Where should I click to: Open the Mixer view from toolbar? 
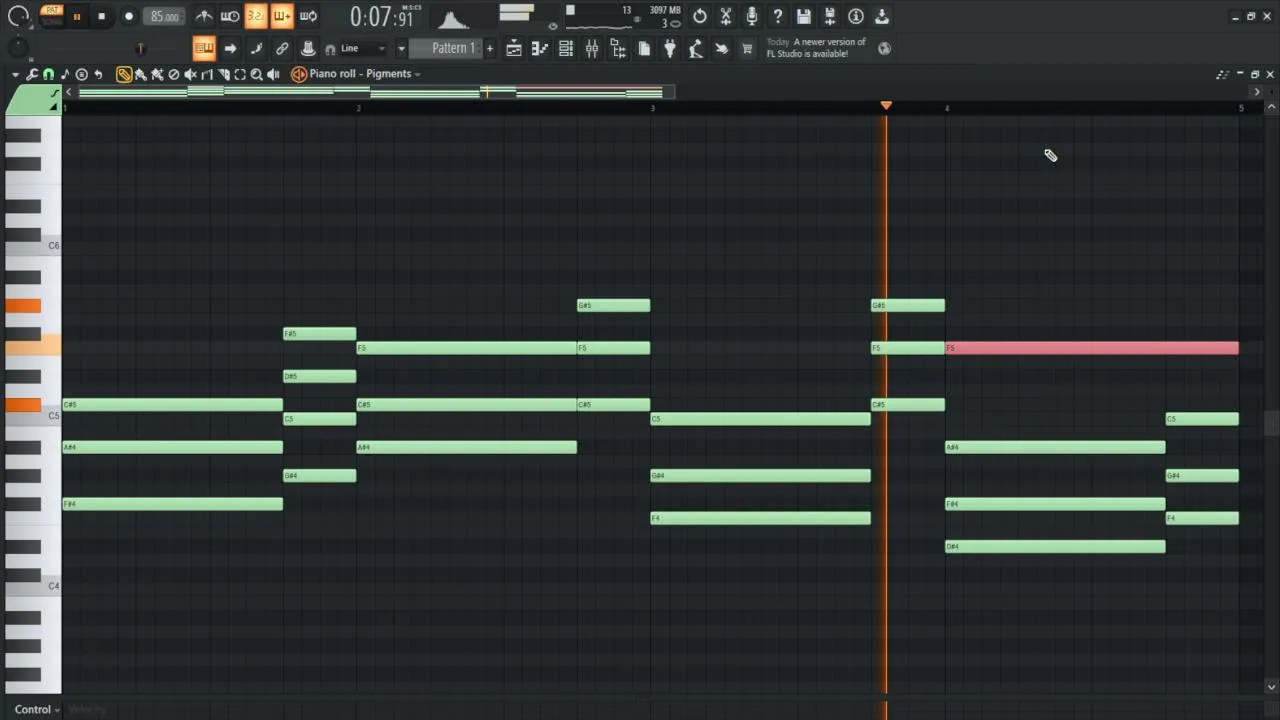(x=592, y=48)
